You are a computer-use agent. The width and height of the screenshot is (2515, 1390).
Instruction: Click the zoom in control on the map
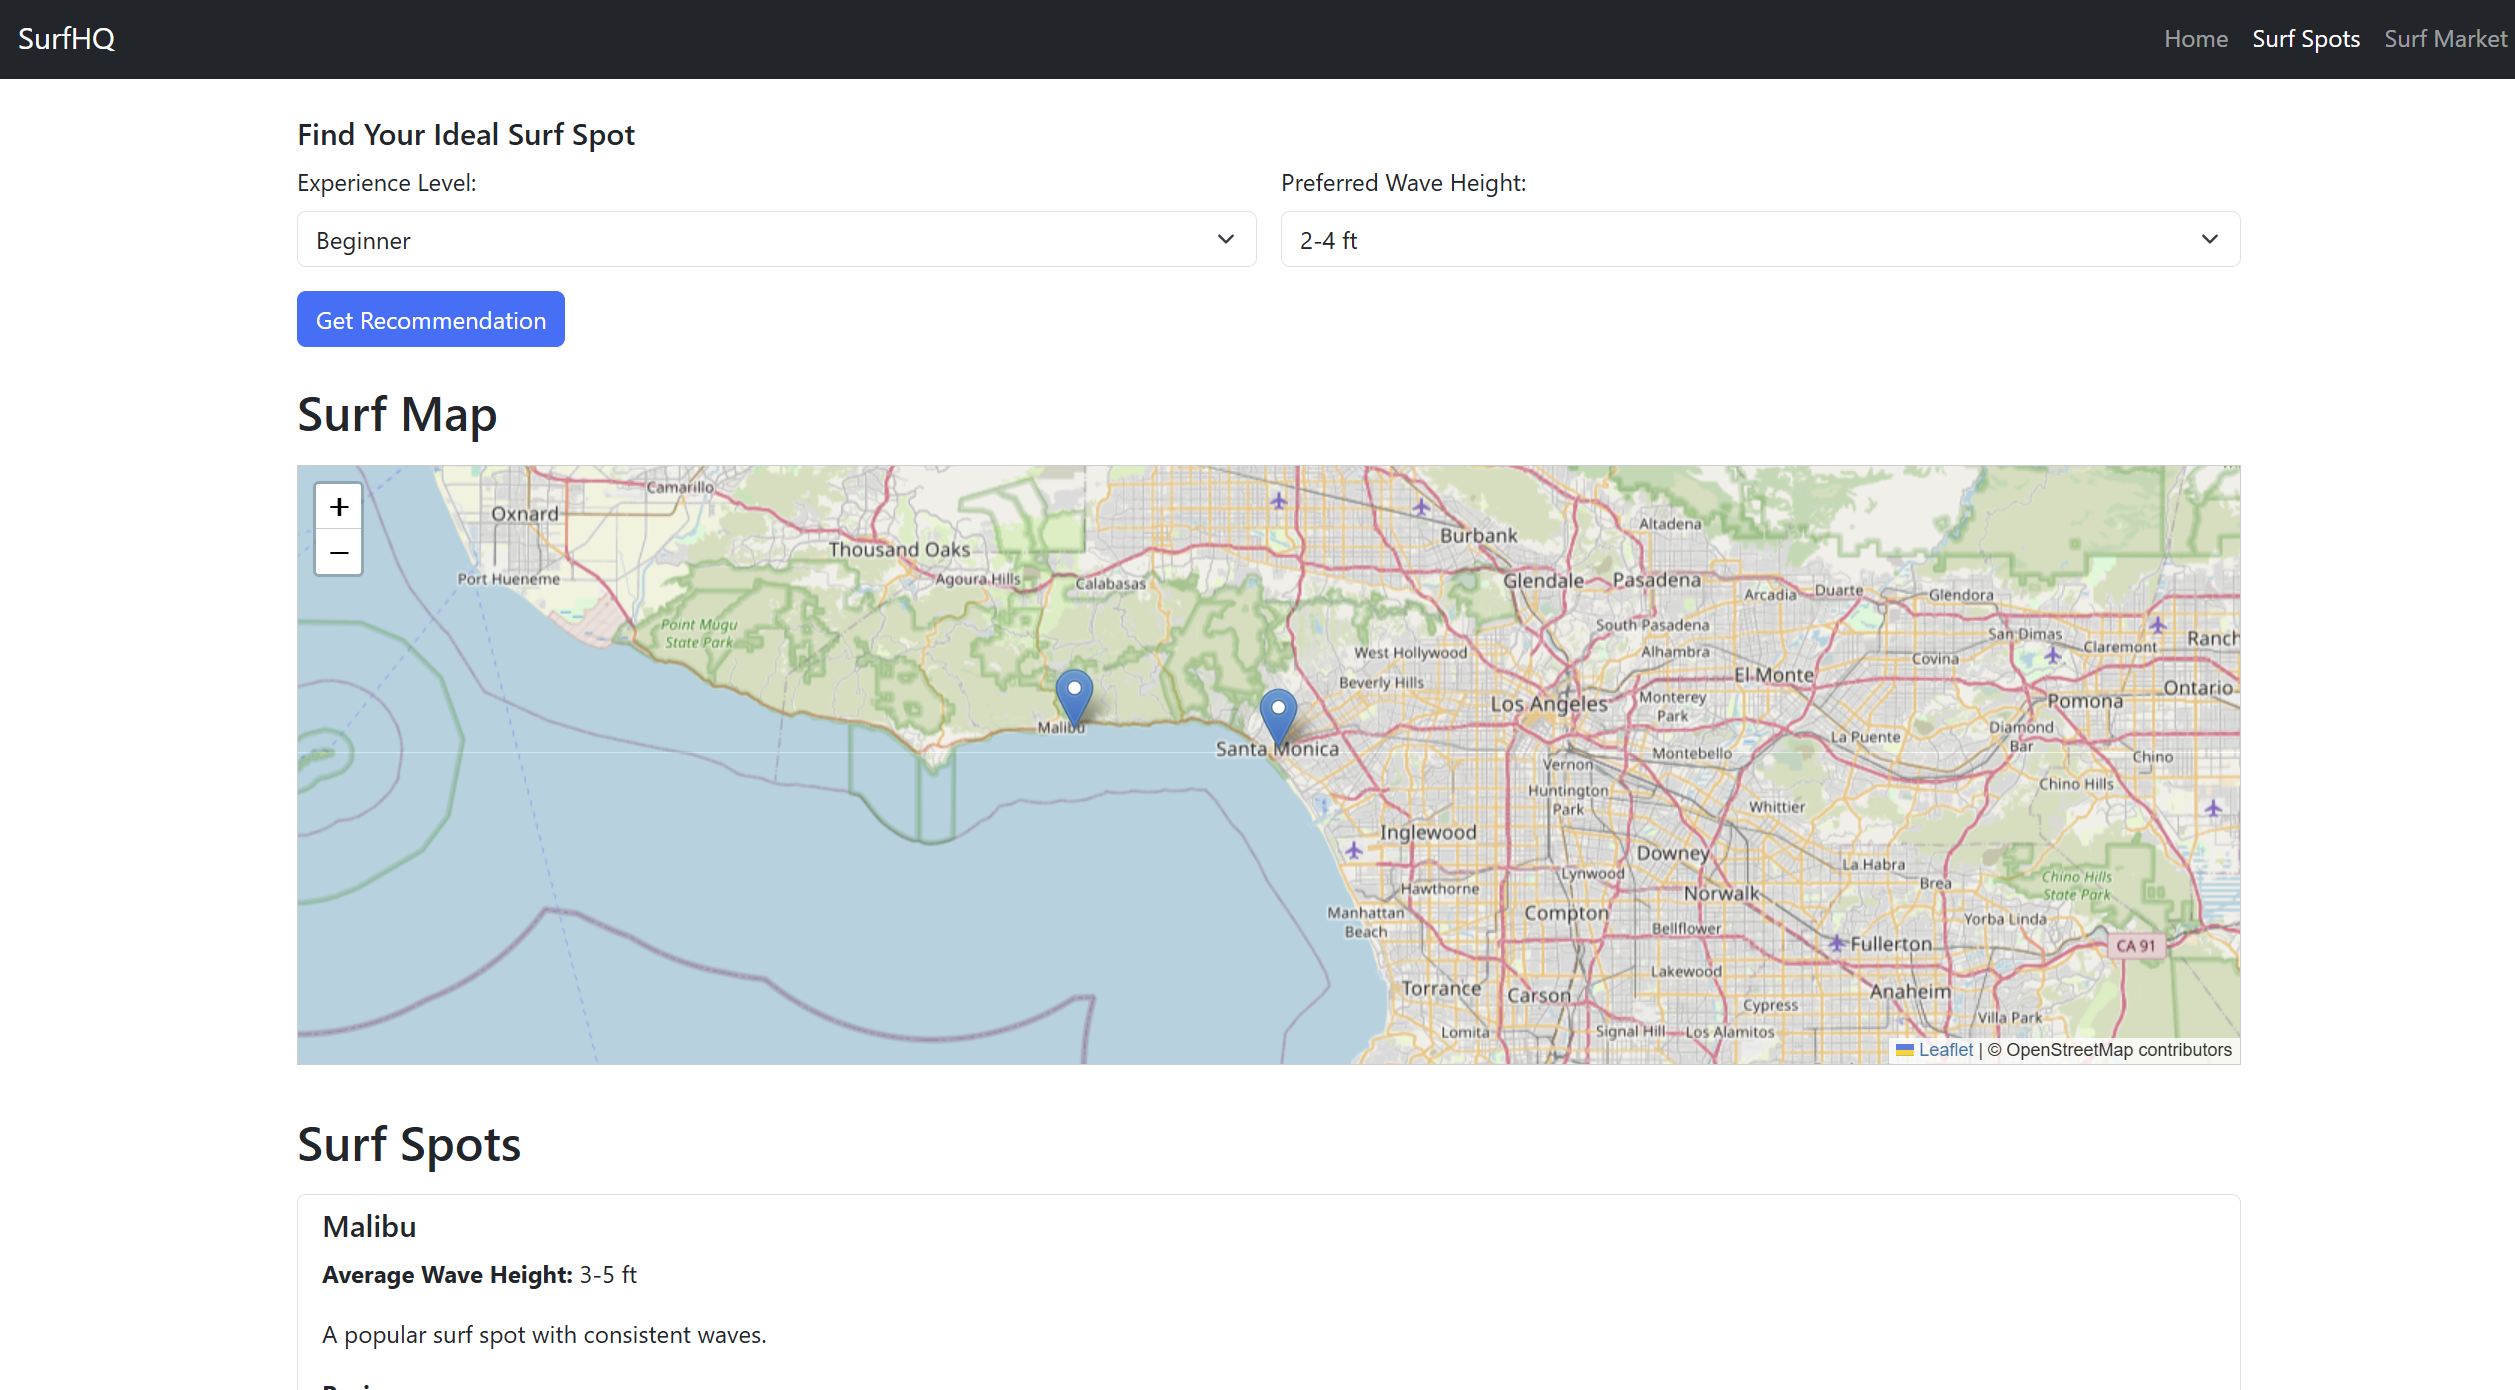coord(338,506)
